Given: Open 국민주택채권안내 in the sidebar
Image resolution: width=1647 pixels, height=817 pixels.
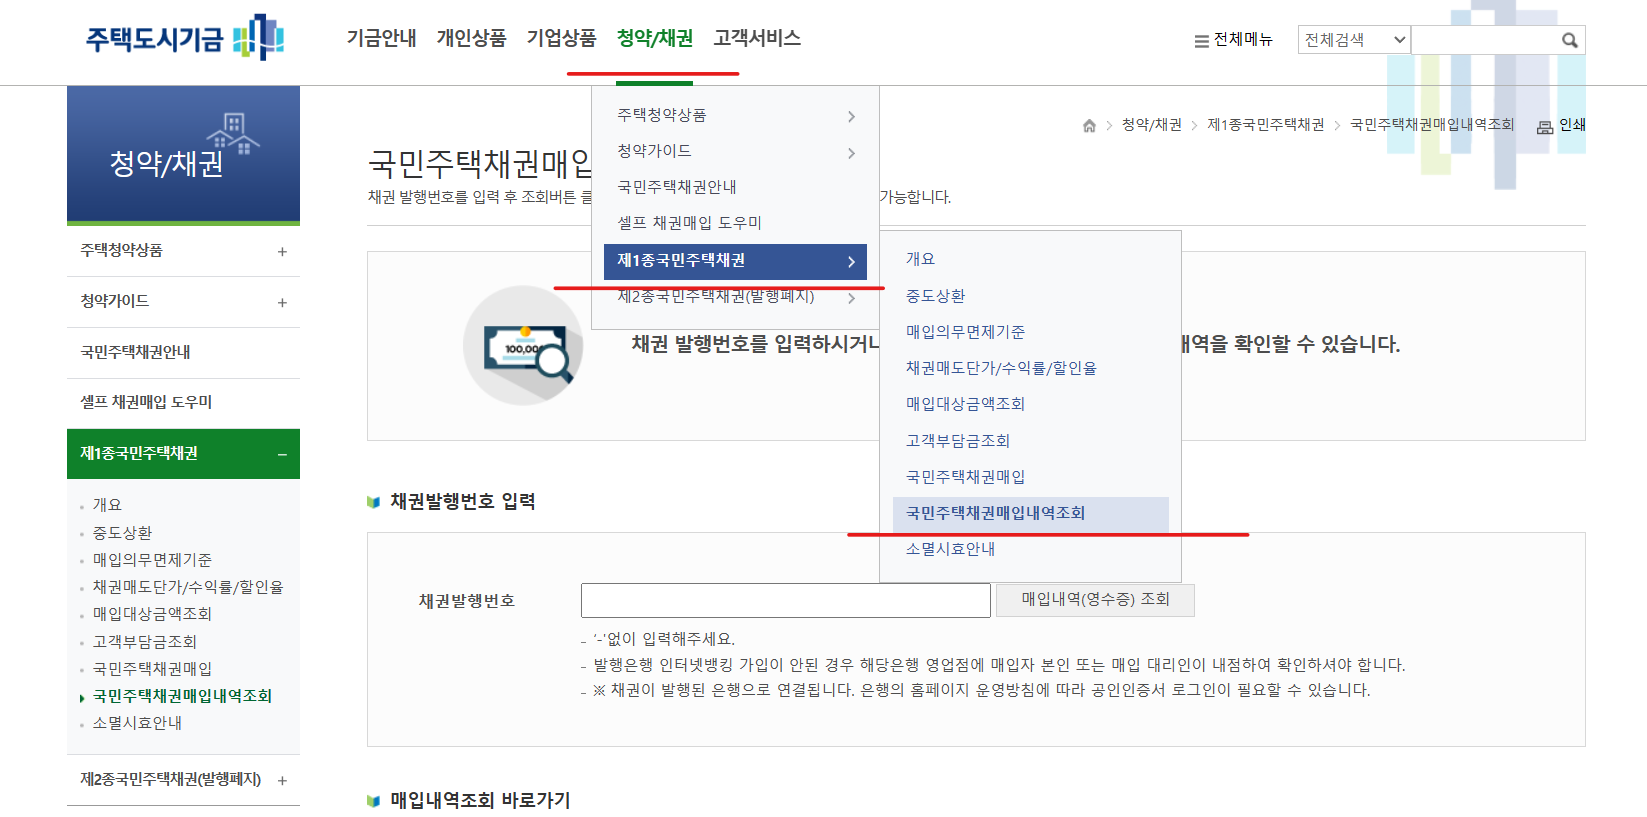Looking at the screenshot, I should [135, 352].
